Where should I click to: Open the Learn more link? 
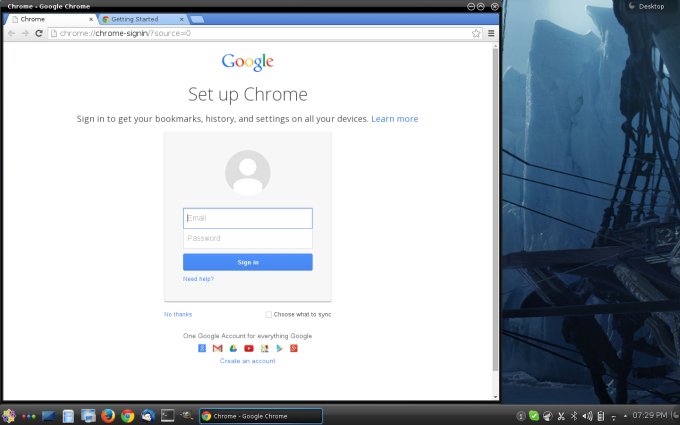click(395, 119)
